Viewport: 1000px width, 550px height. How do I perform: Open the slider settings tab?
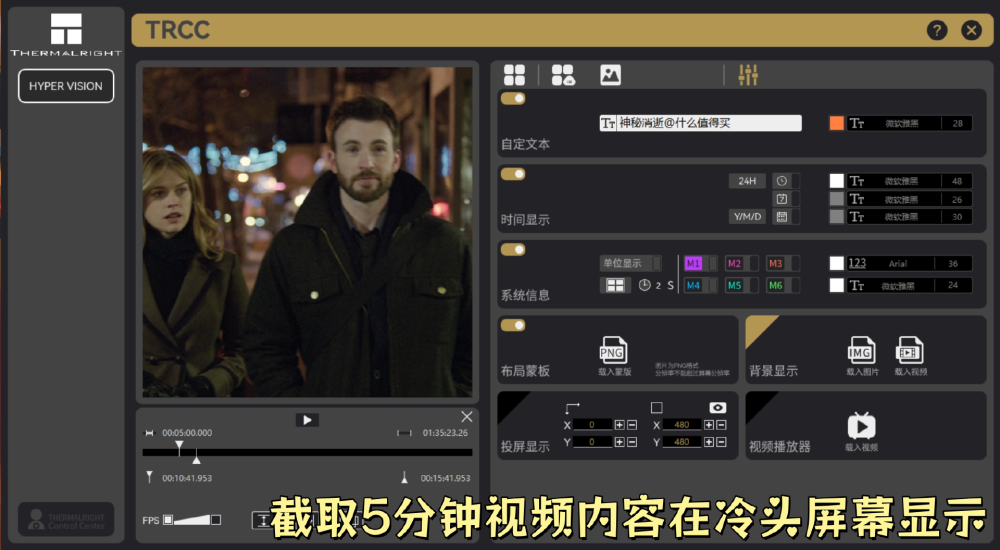748,75
